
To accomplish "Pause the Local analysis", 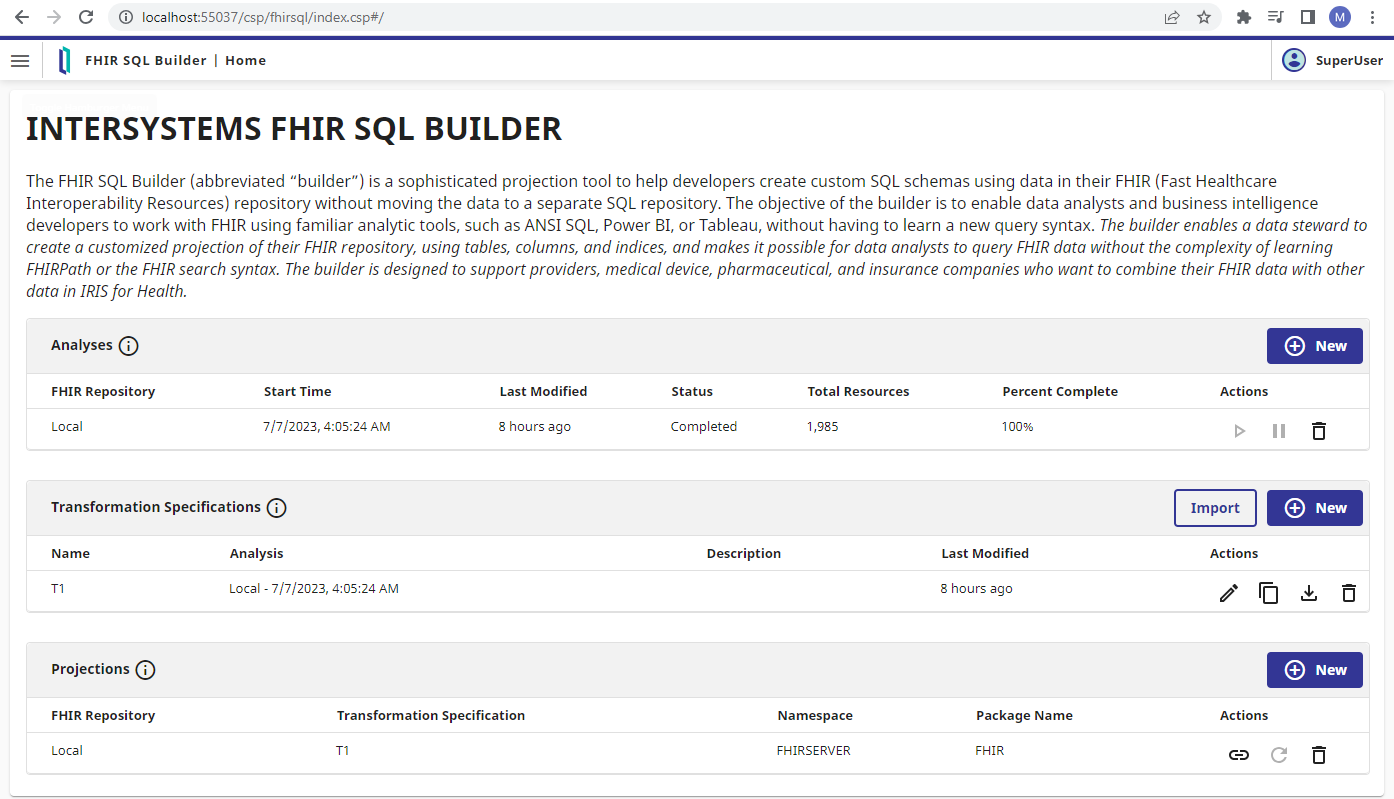I will pyautogui.click(x=1278, y=431).
